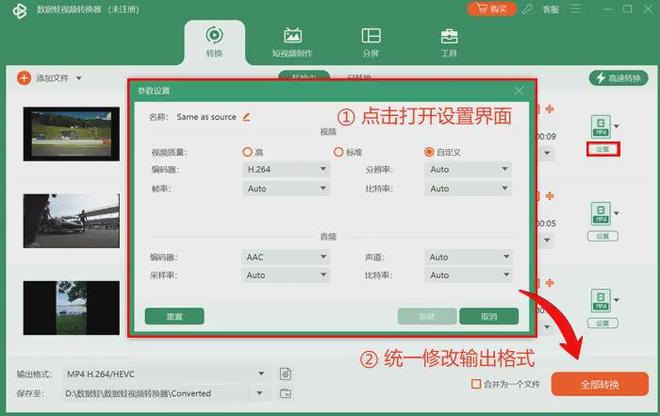
Task: Open 分辨率 resolution dropdown
Action: (468, 169)
